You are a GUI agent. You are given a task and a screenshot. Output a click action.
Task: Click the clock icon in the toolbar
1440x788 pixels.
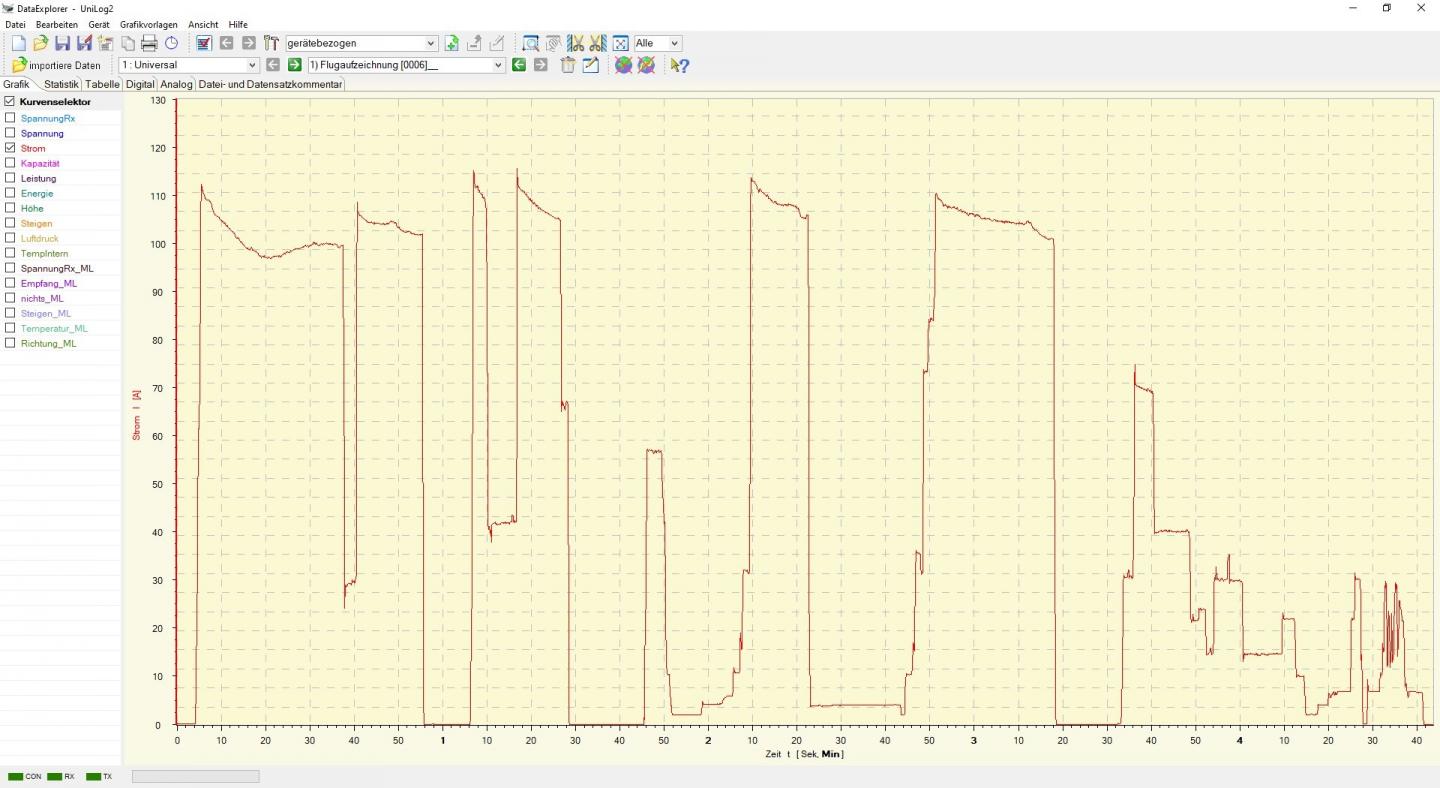(171, 43)
